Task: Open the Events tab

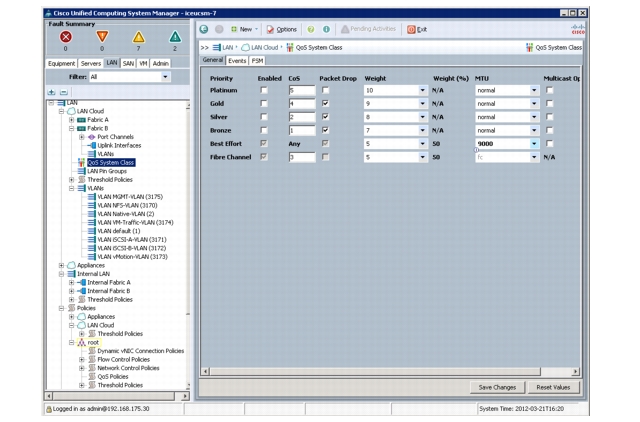Action: [237, 61]
